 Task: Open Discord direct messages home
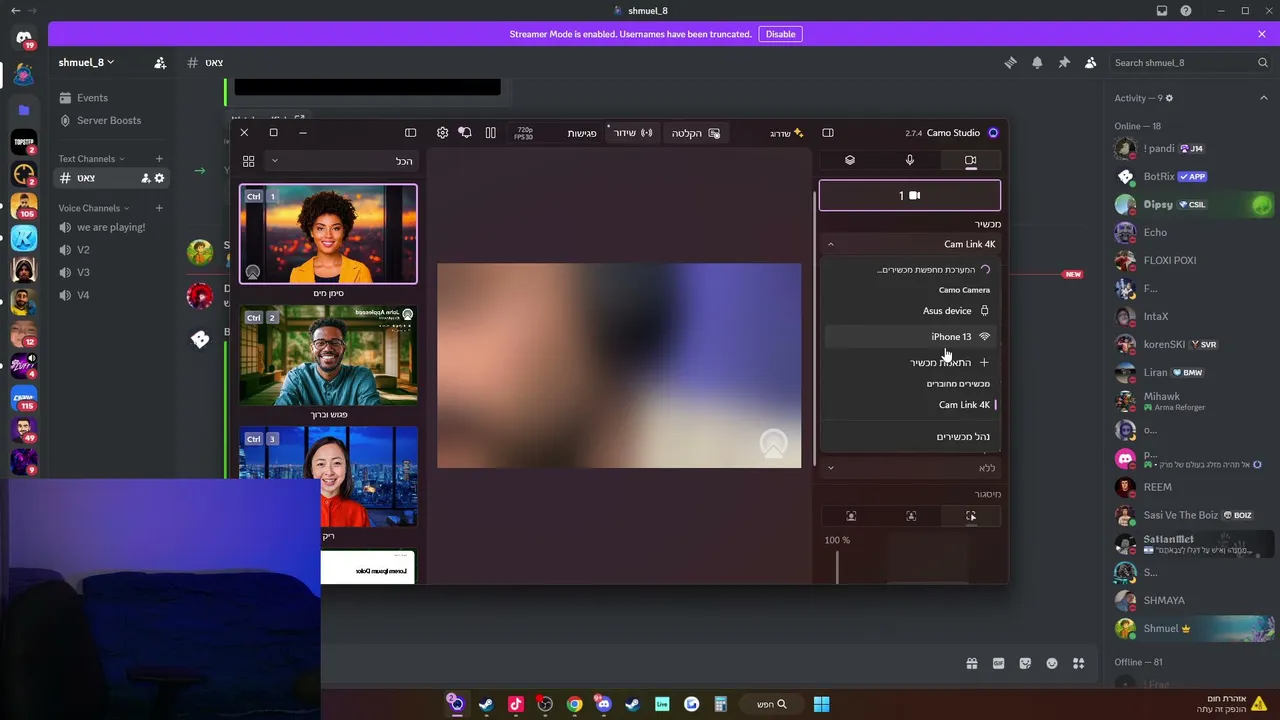tap(24, 40)
